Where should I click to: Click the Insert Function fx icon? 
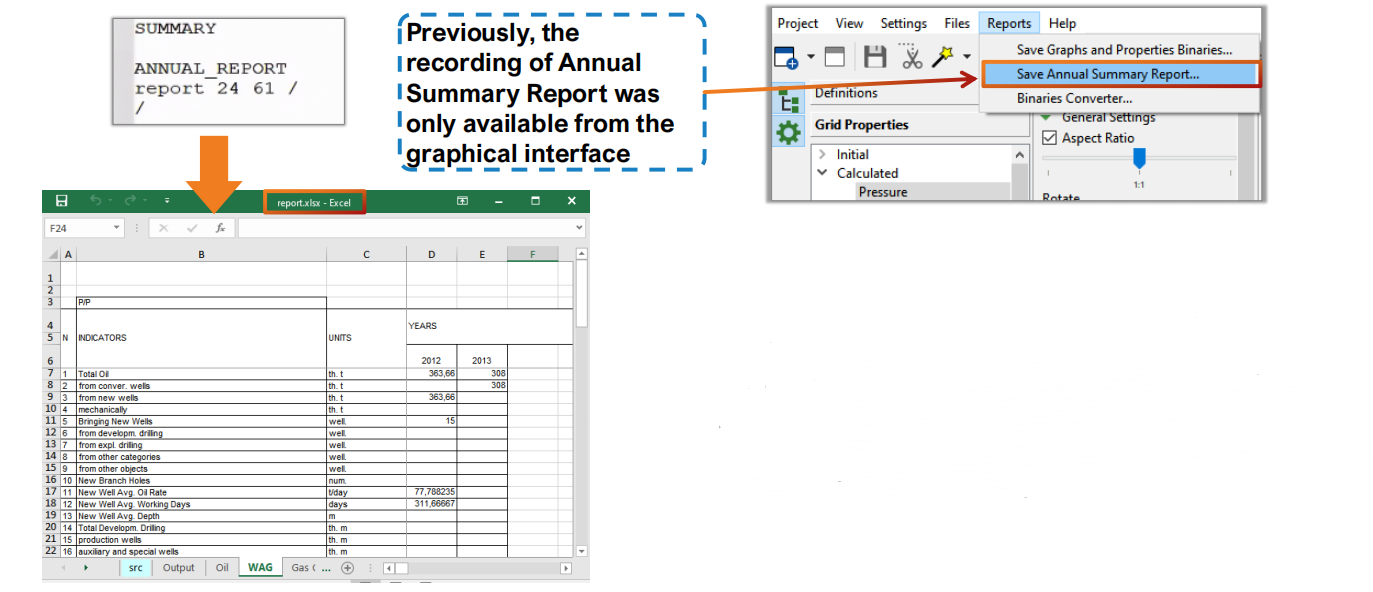tap(220, 228)
